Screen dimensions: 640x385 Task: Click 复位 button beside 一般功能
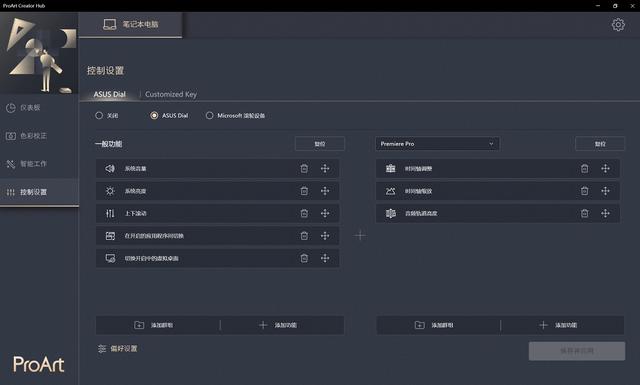click(x=320, y=144)
